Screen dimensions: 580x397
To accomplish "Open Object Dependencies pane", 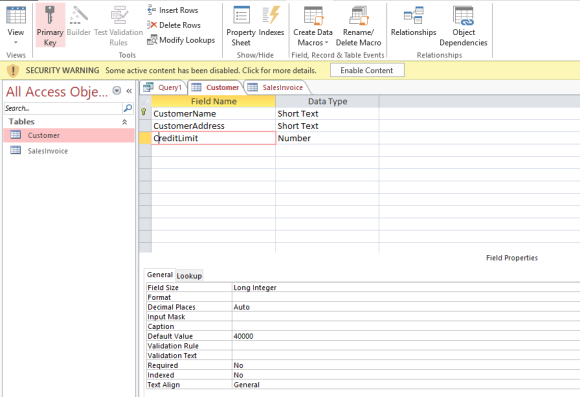I will 463,25.
